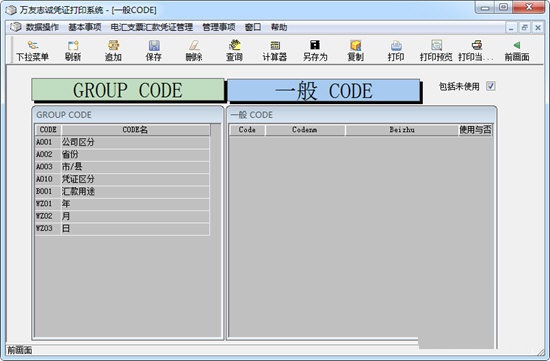Select the A001 公司区分 row
The height and width of the screenshot is (361, 550).
point(122,142)
